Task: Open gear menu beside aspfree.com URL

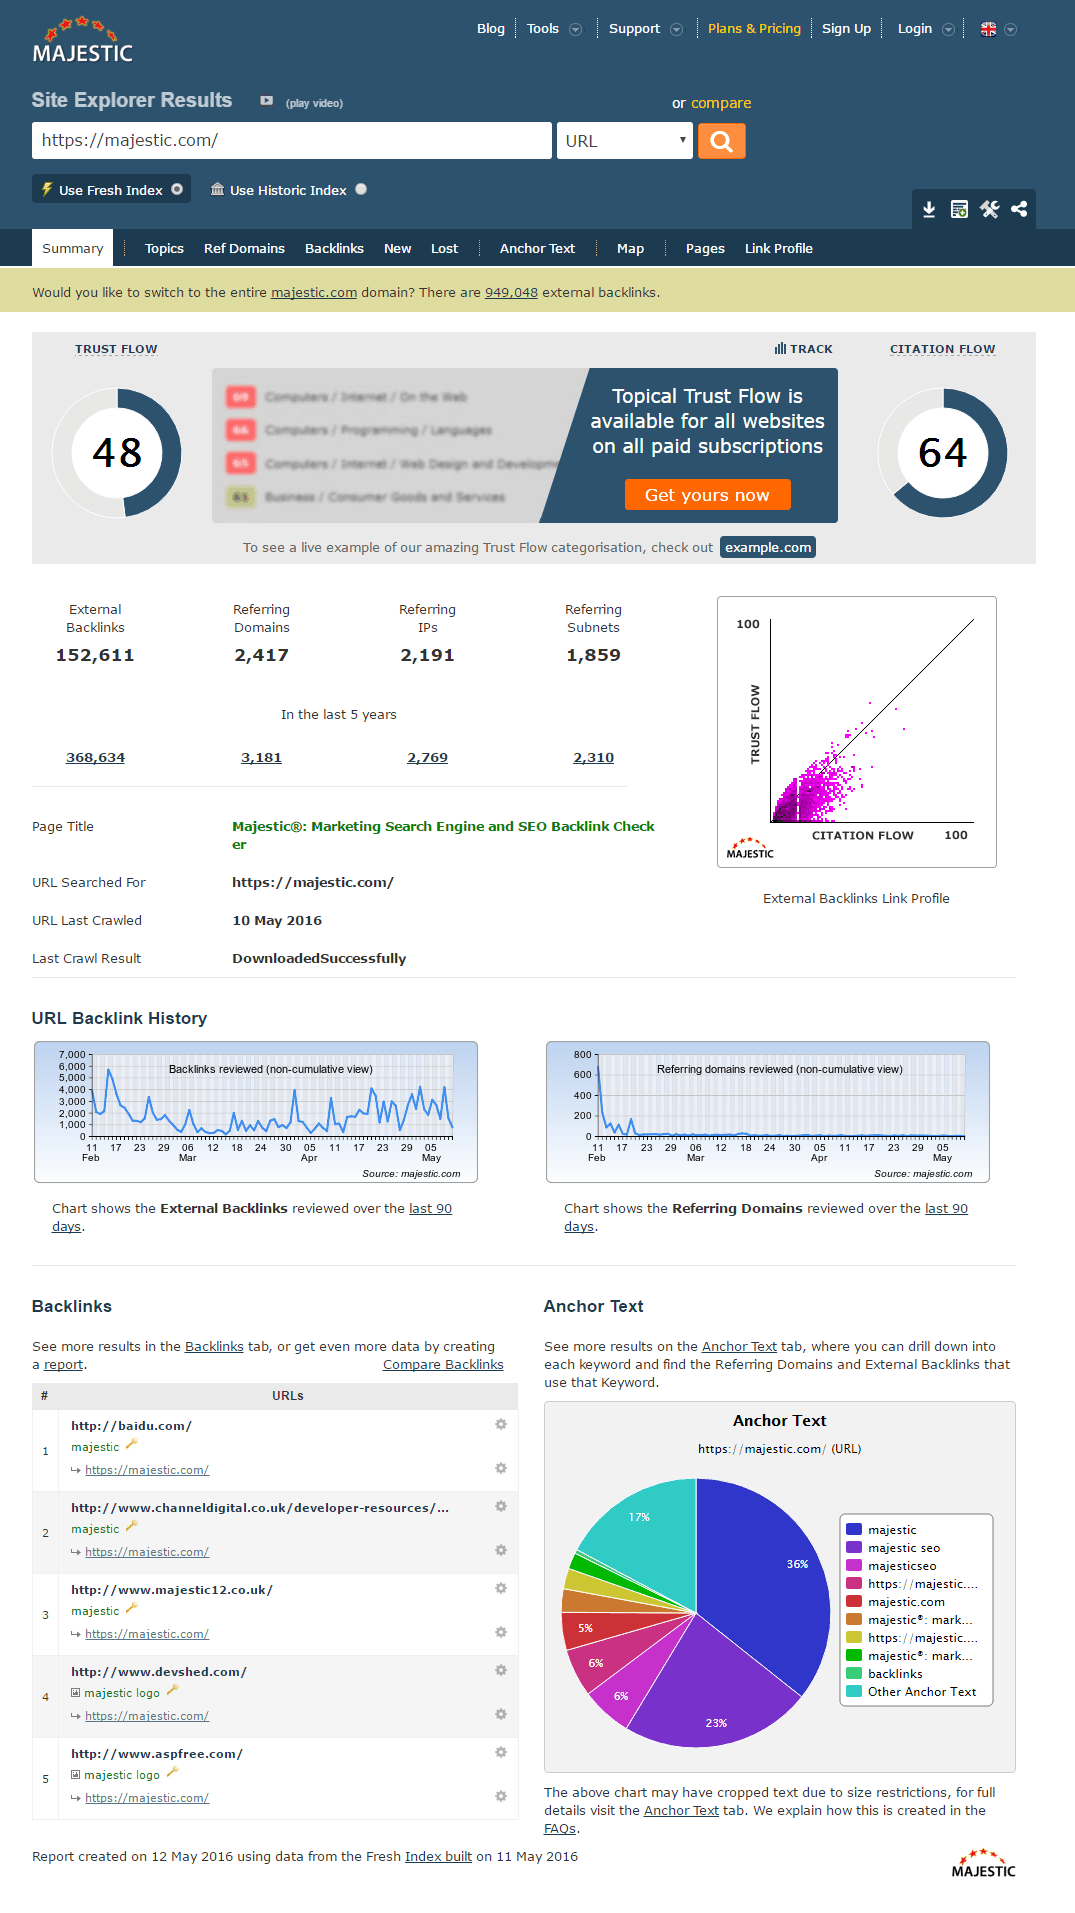Action: click(x=501, y=1752)
